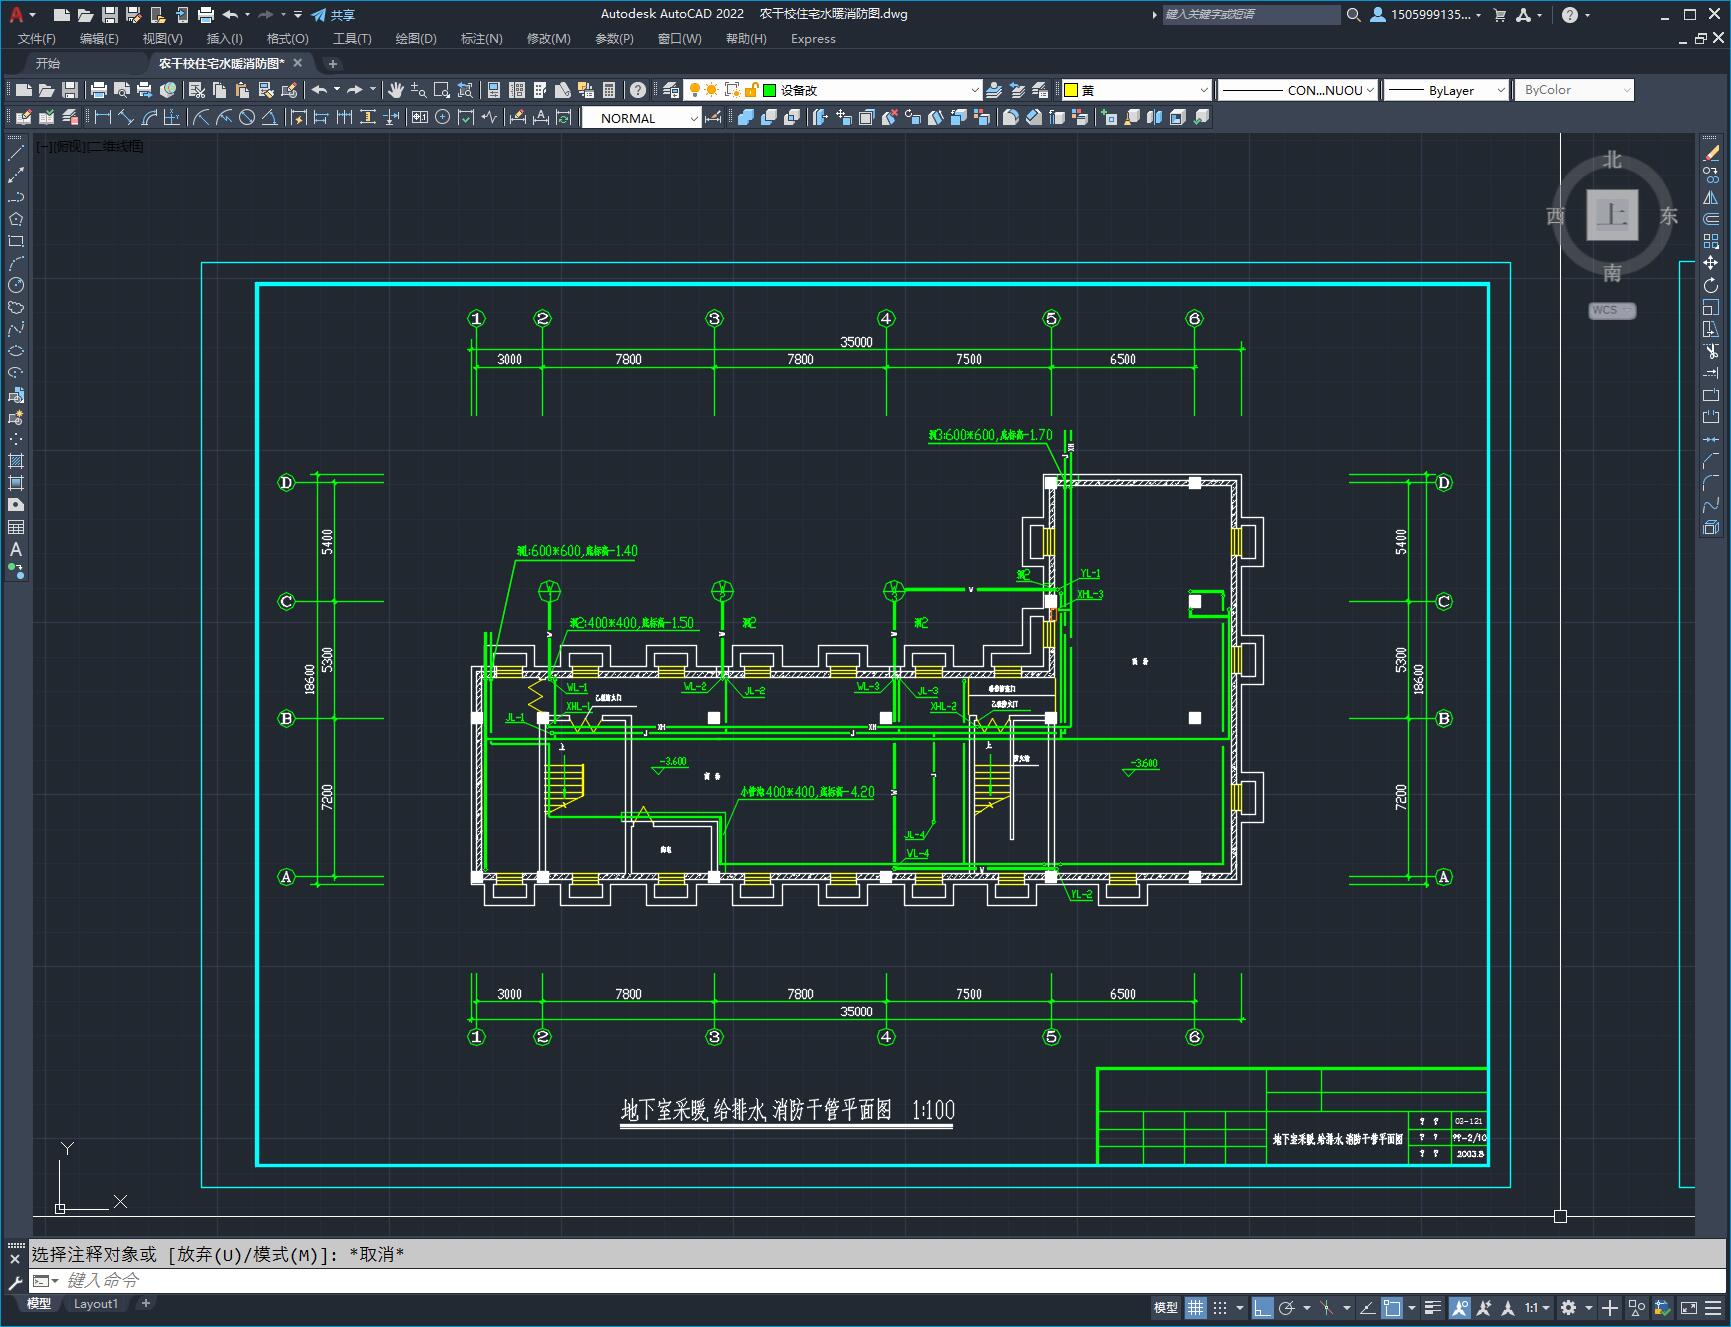Click the plot/print icon in standard toolbar

(99, 90)
